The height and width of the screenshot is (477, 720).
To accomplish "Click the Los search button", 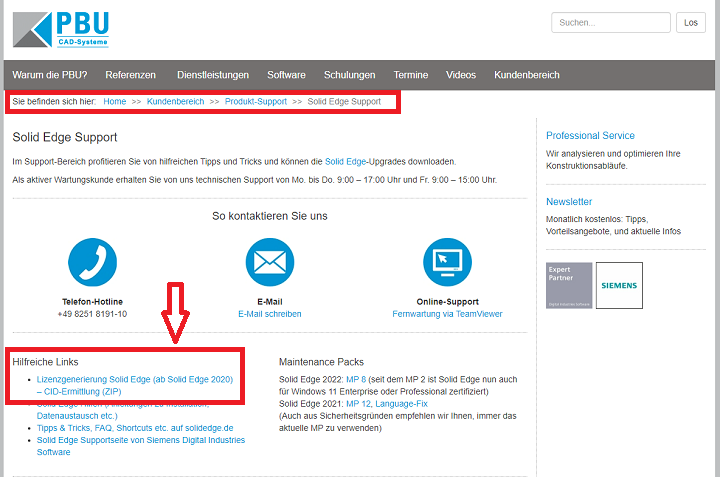I will 691,22.
